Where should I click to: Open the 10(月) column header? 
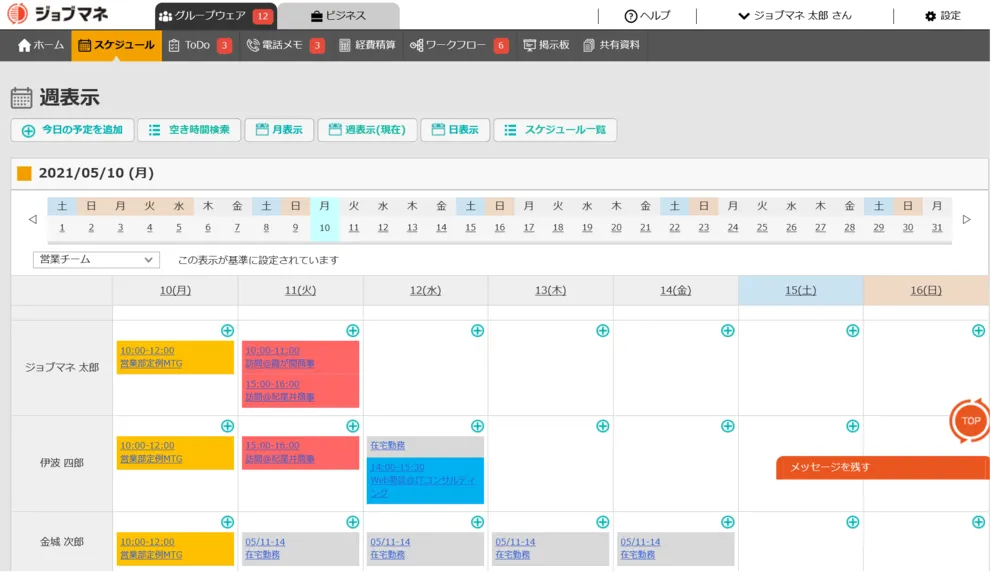click(x=175, y=291)
